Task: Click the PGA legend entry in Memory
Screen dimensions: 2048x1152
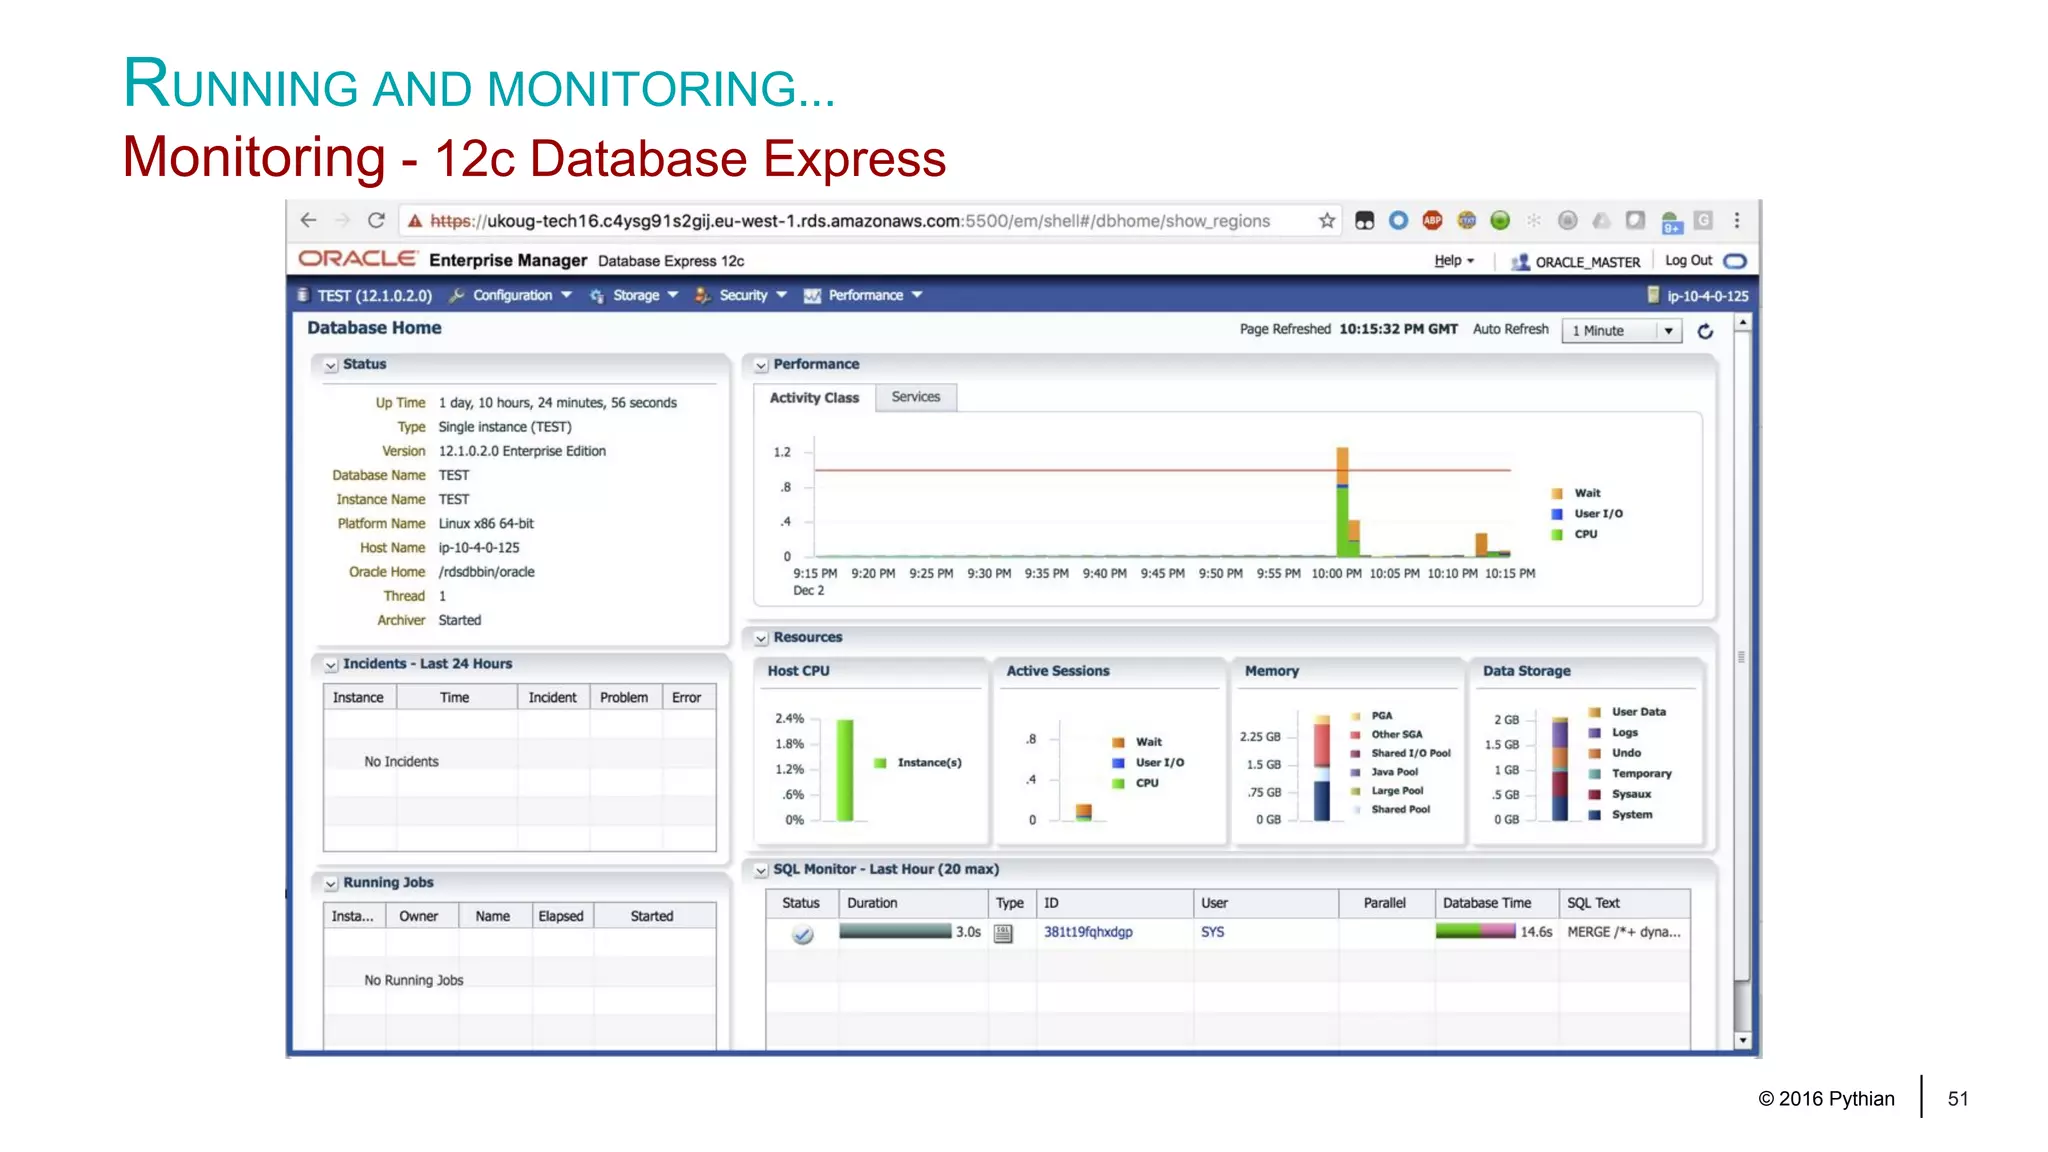Action: (1372, 716)
